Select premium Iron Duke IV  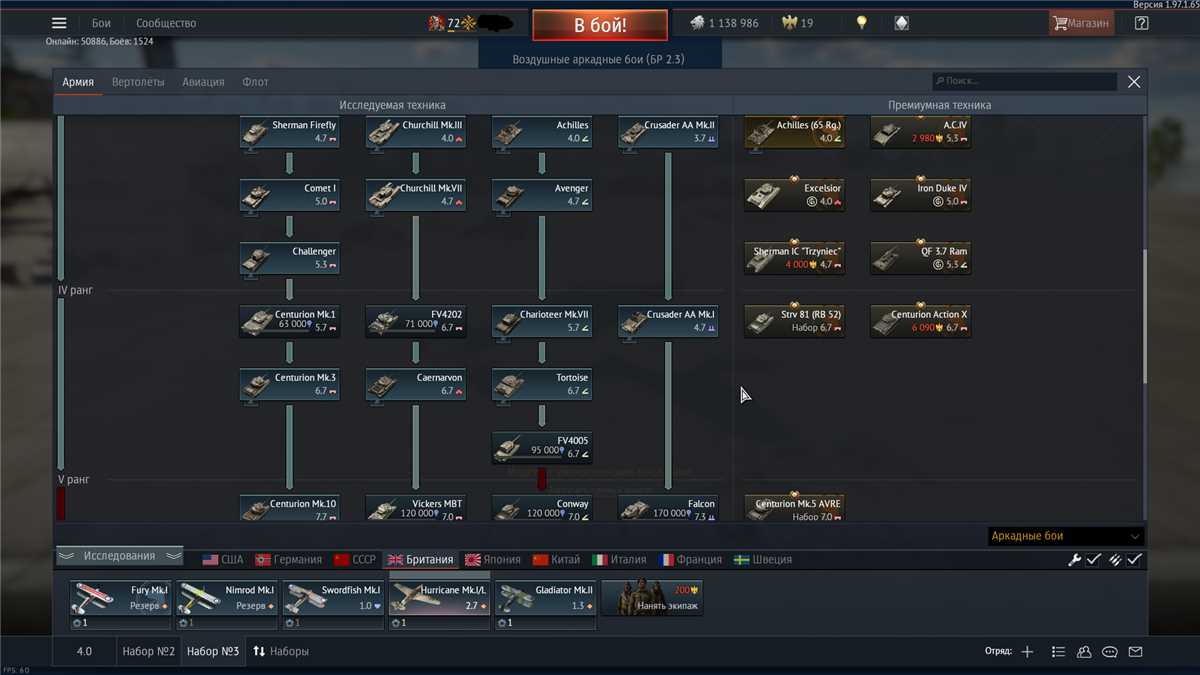coord(921,195)
